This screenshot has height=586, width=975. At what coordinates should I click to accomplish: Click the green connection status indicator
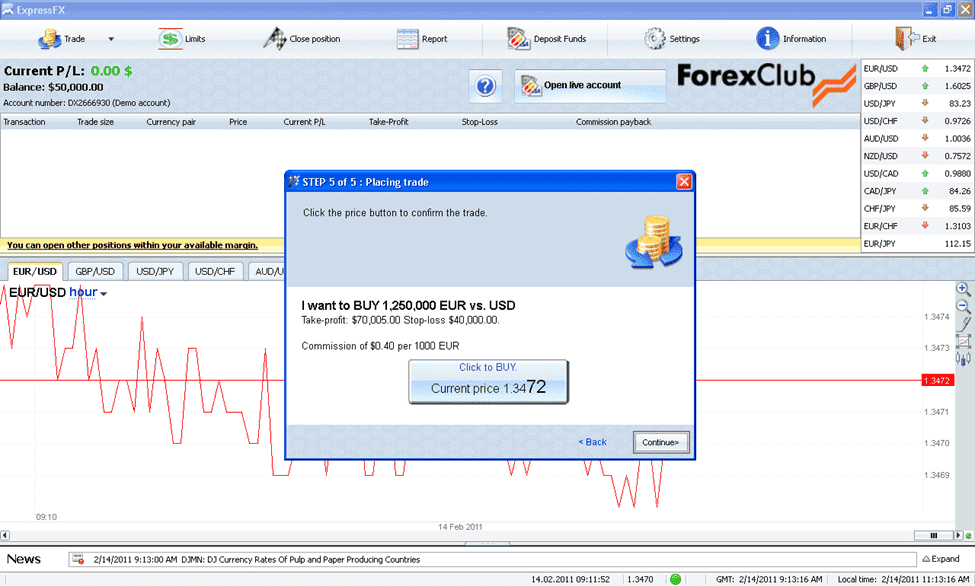pyautogui.click(x=675, y=579)
